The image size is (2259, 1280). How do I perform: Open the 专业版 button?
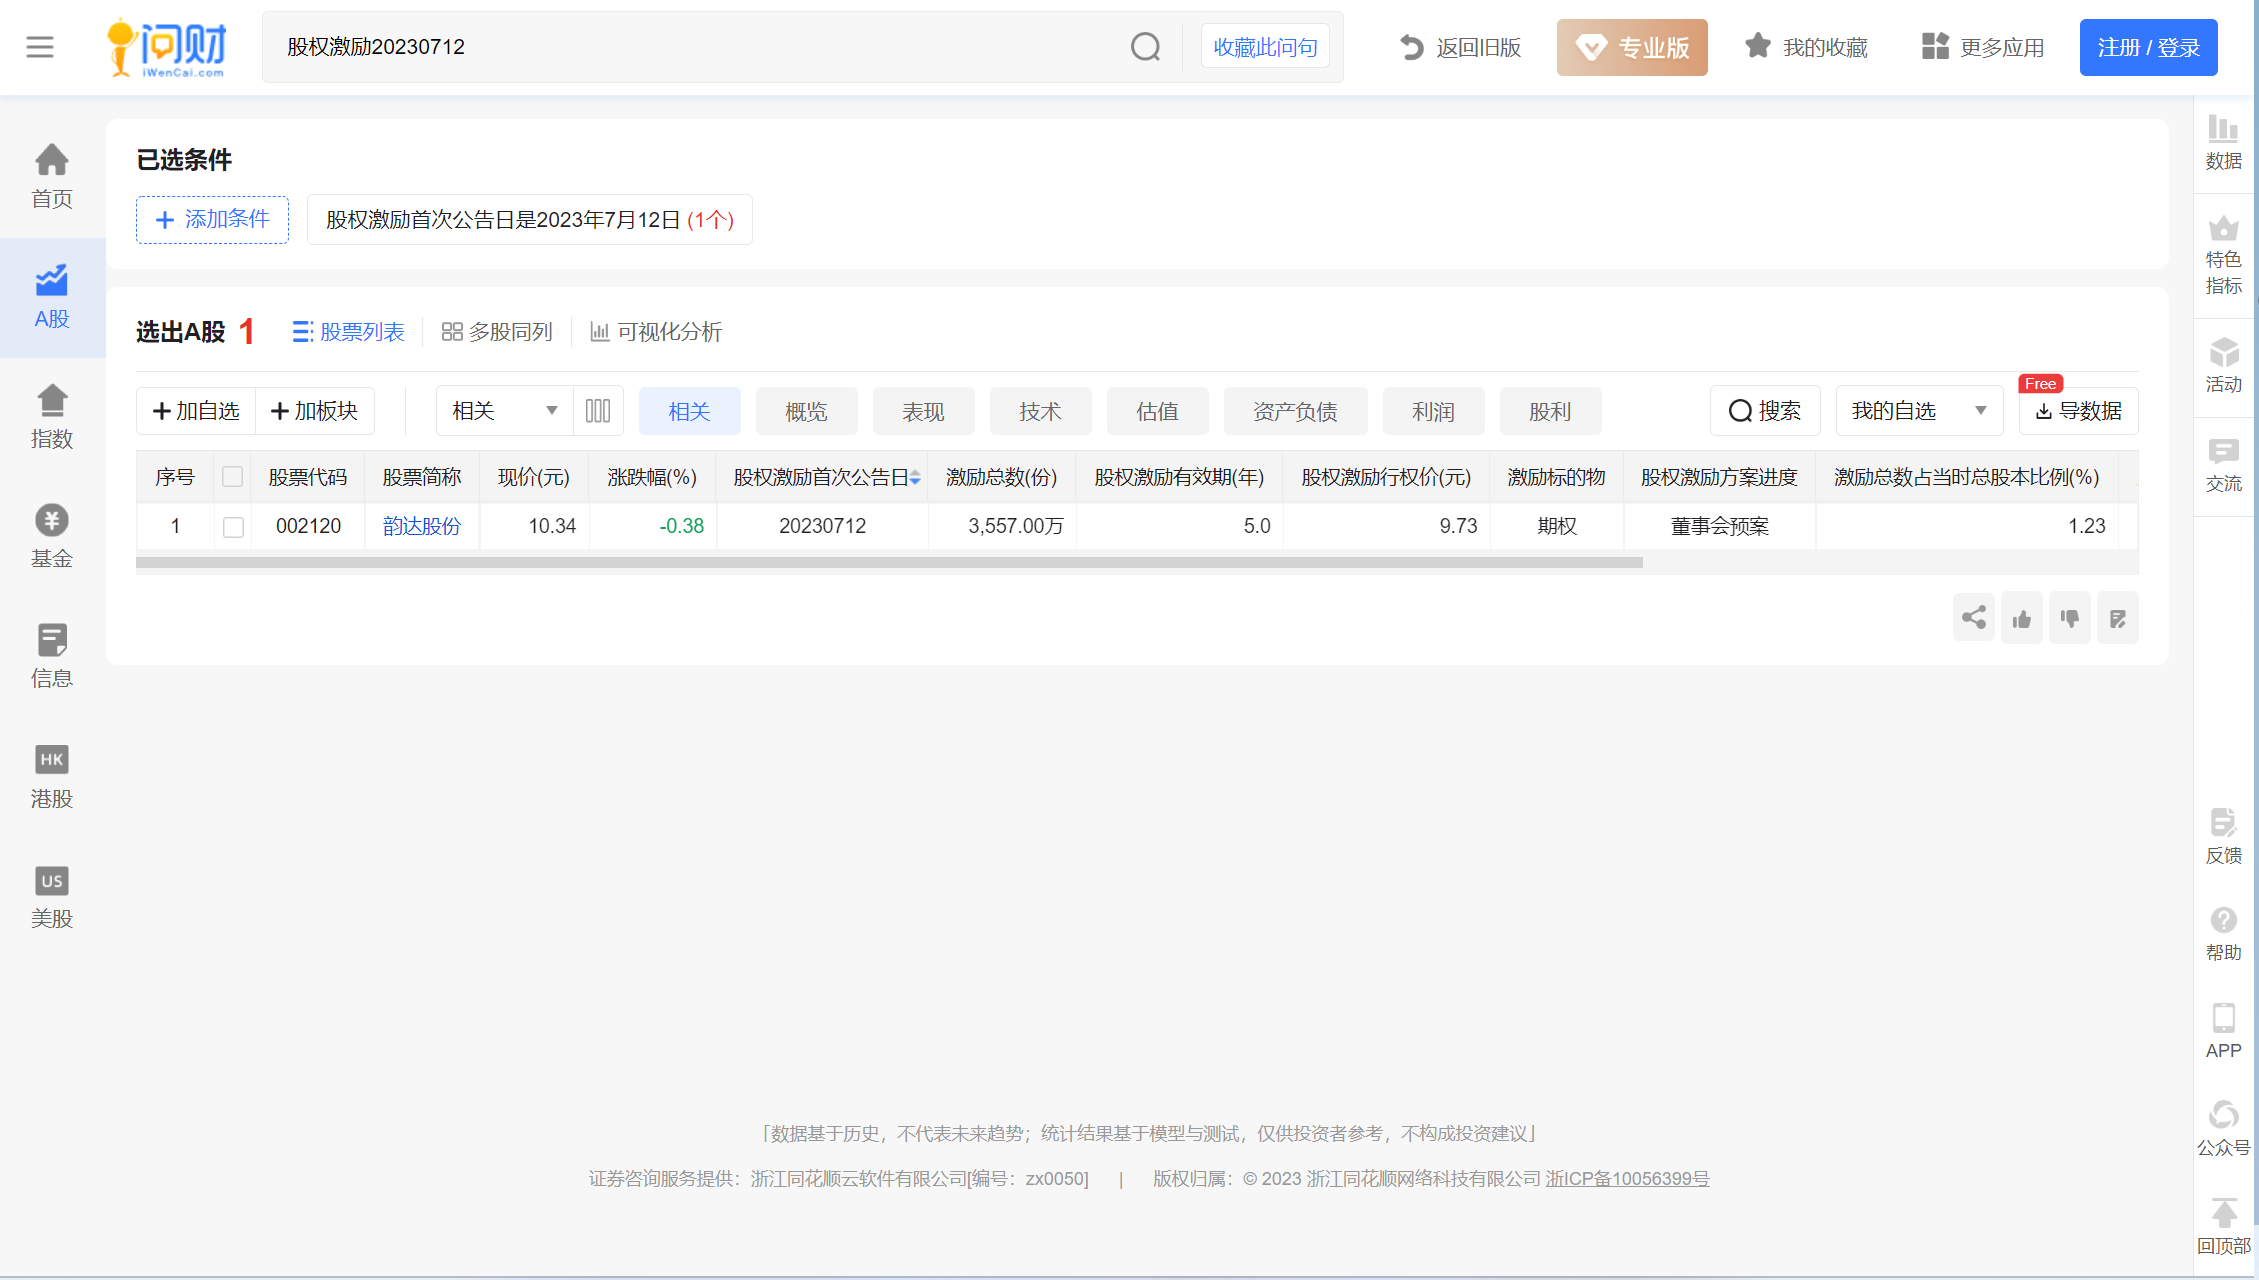1632,47
